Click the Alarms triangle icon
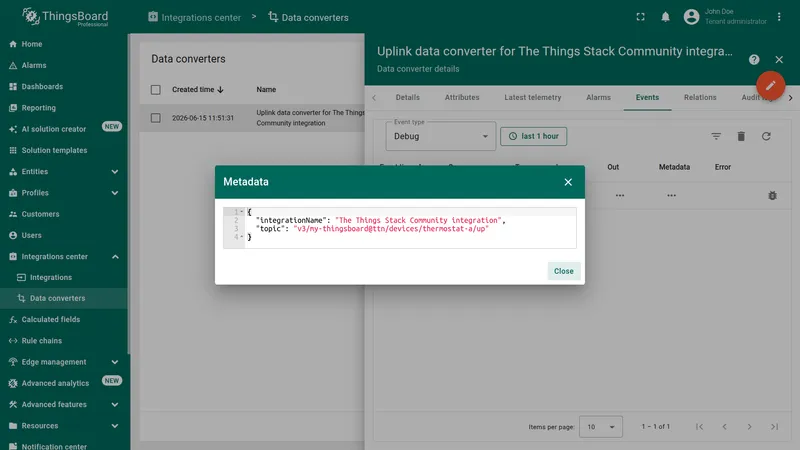This screenshot has height=450, width=800. pyautogui.click(x=13, y=65)
